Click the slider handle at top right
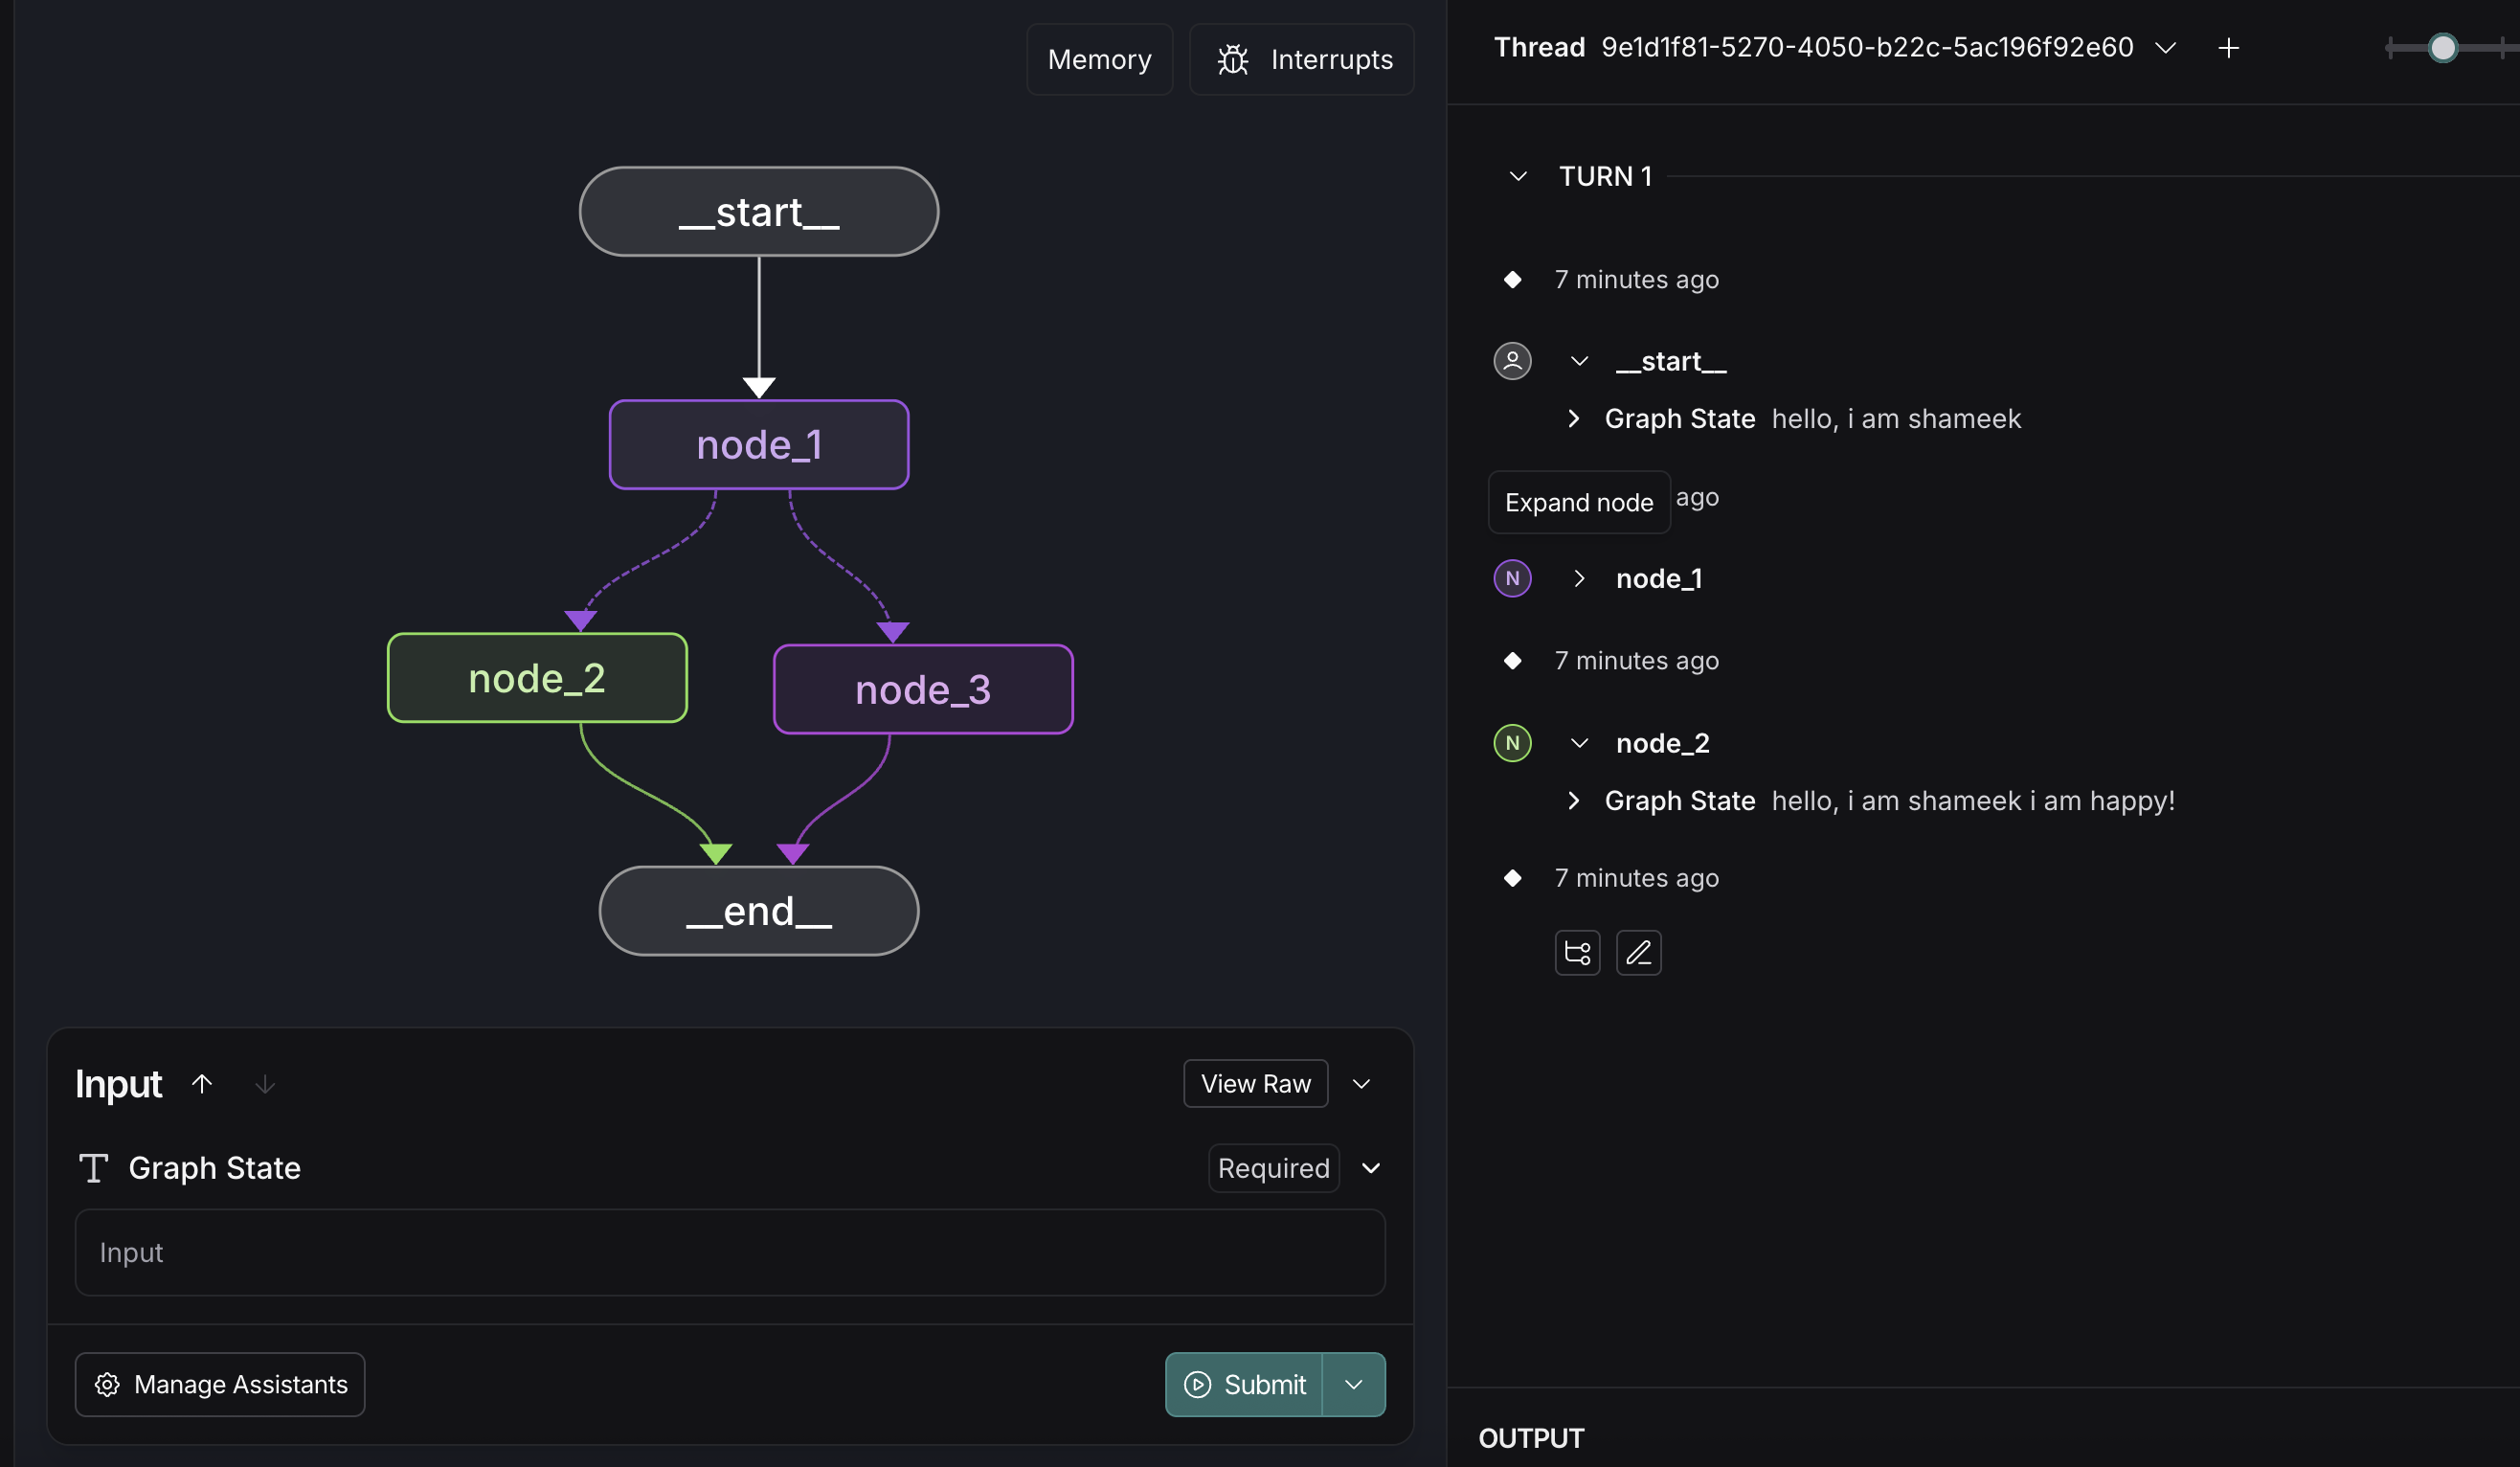This screenshot has width=2520, height=1467. 2442,48
